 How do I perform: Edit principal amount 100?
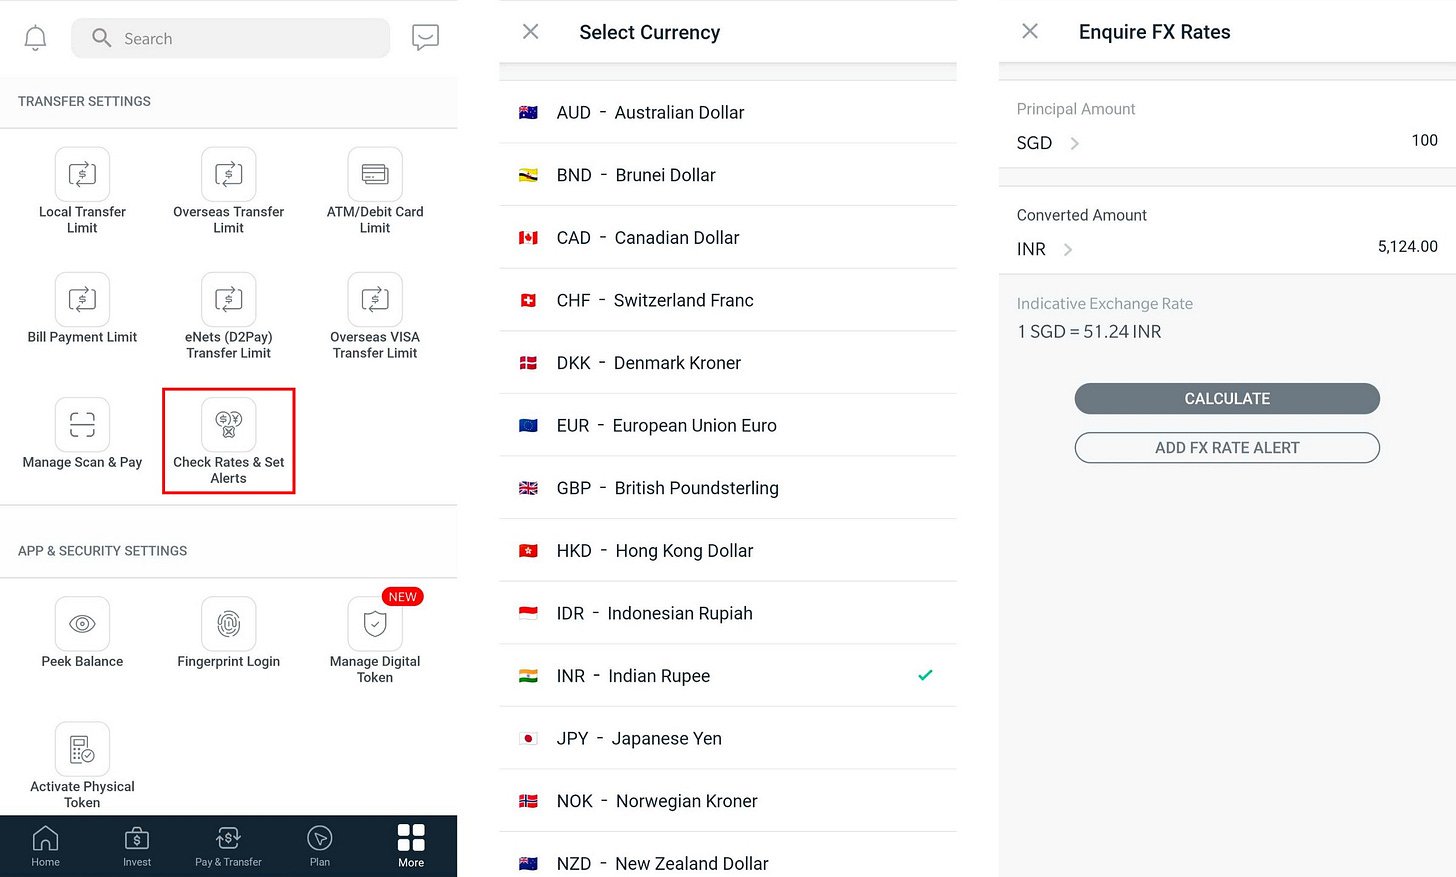tap(1424, 141)
